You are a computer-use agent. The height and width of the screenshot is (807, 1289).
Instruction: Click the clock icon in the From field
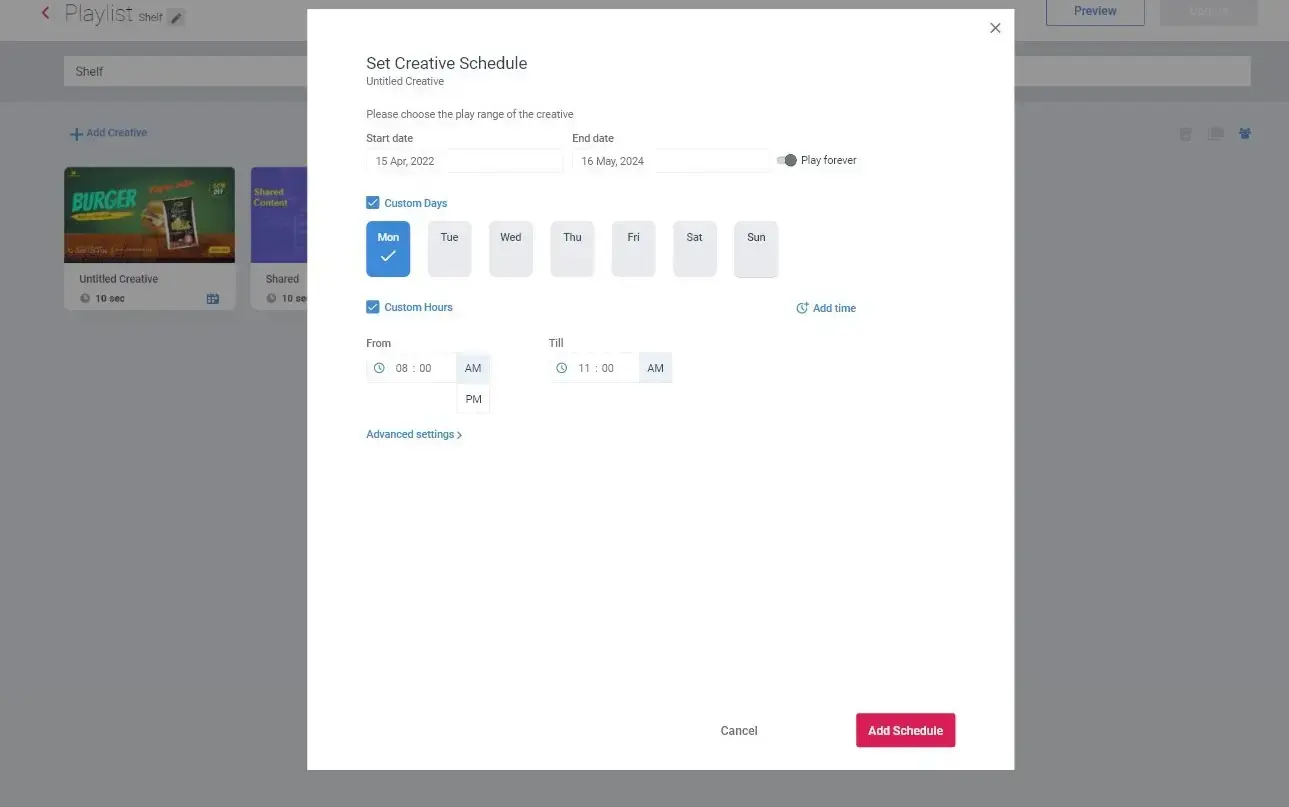379,367
